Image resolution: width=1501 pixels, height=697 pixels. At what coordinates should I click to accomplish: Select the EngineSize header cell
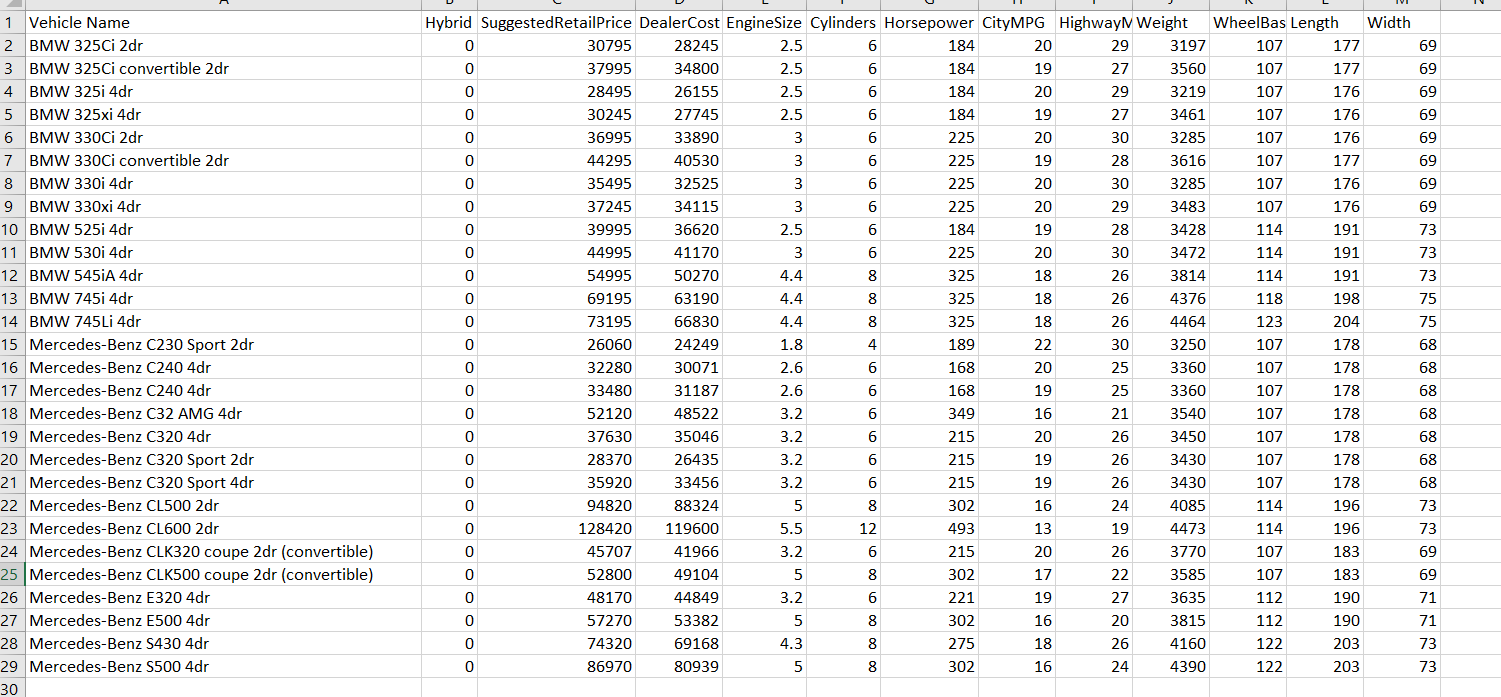765,22
